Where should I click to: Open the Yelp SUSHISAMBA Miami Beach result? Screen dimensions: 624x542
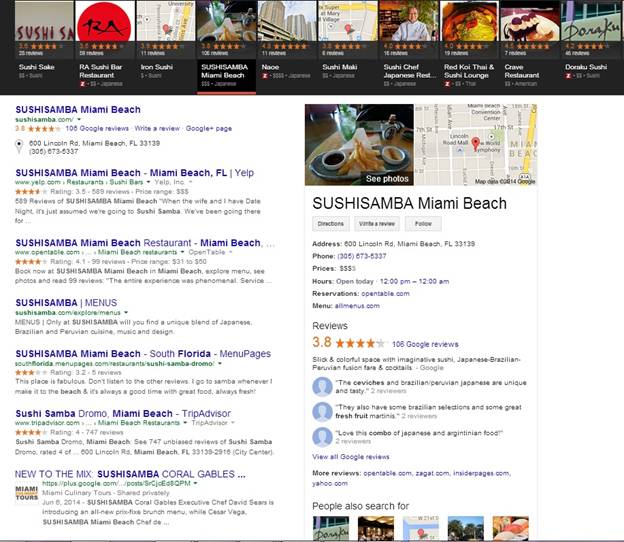tap(135, 173)
